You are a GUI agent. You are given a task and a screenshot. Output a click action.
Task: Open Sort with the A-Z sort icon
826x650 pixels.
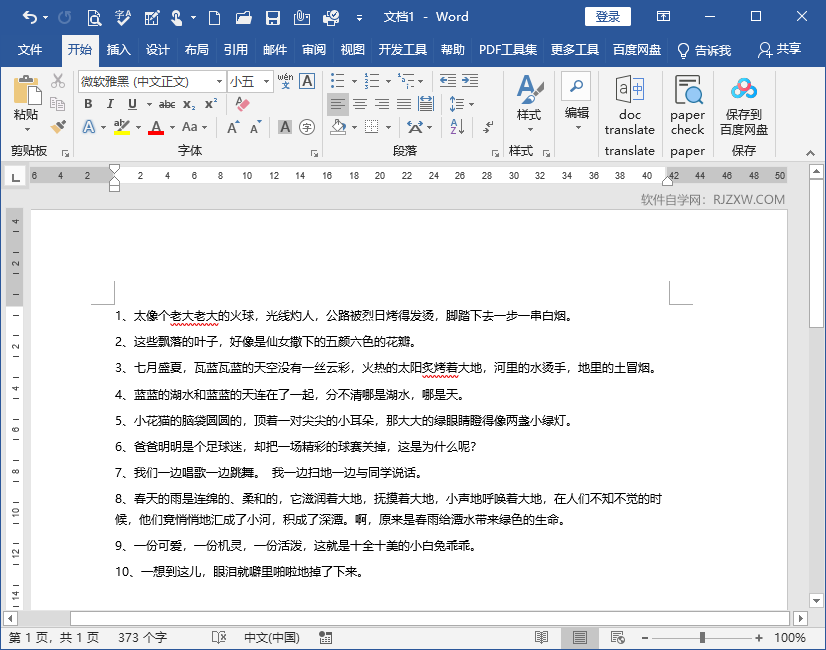[456, 126]
